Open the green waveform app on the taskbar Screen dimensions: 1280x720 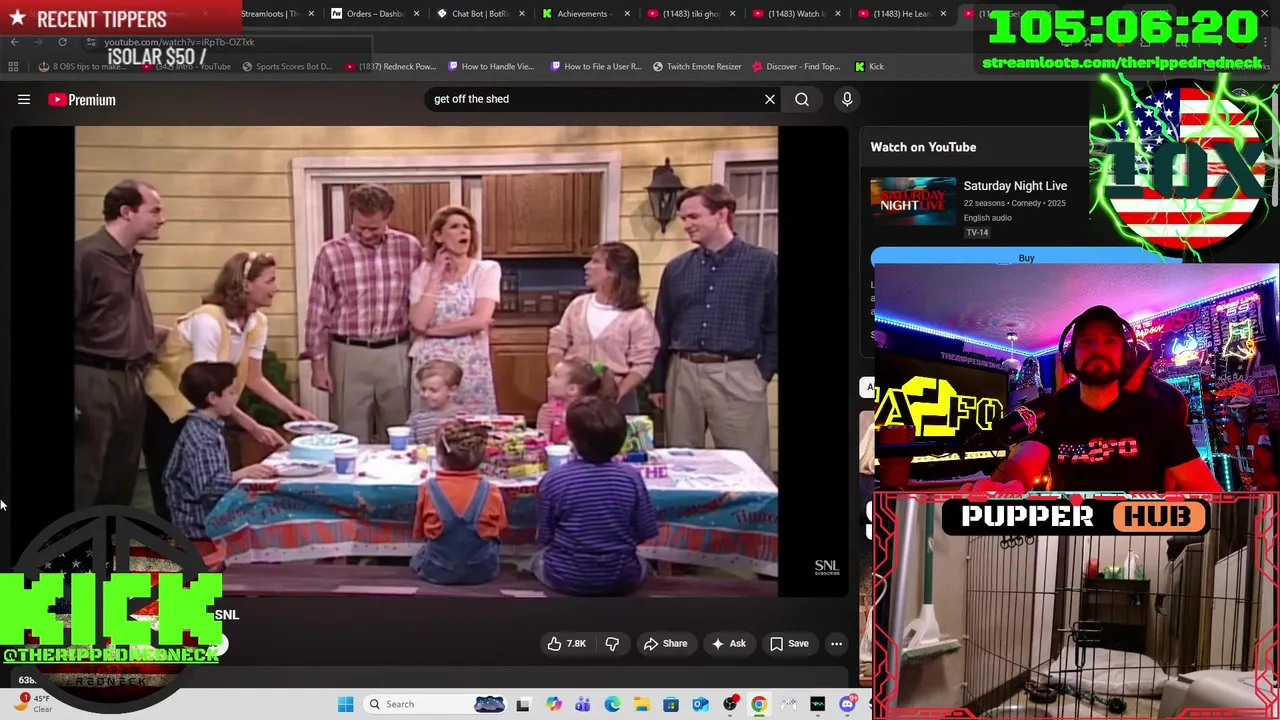click(x=818, y=704)
